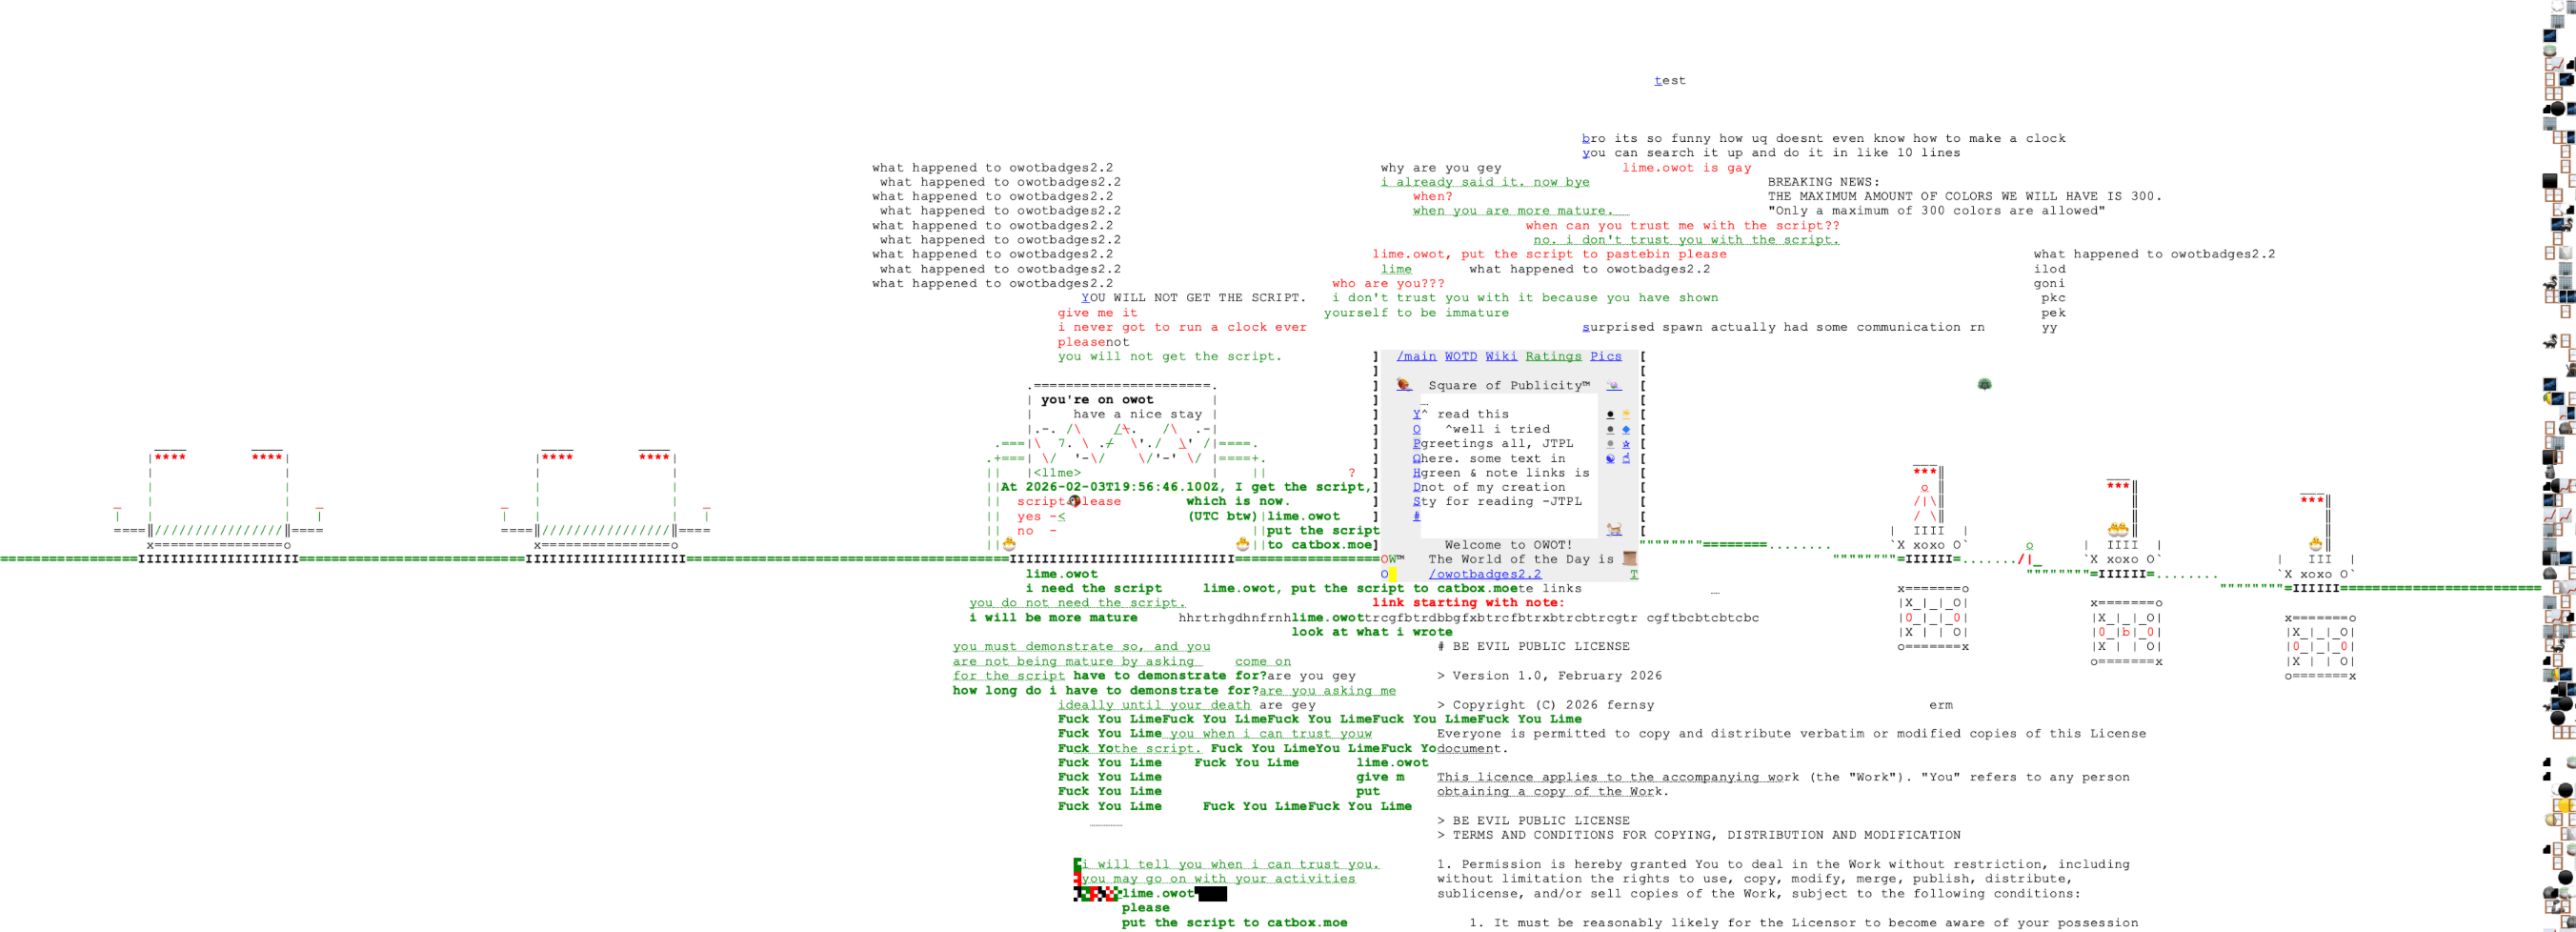The image size is (2576, 932).
Task: Open the green Ratings link
Action: point(1553,356)
